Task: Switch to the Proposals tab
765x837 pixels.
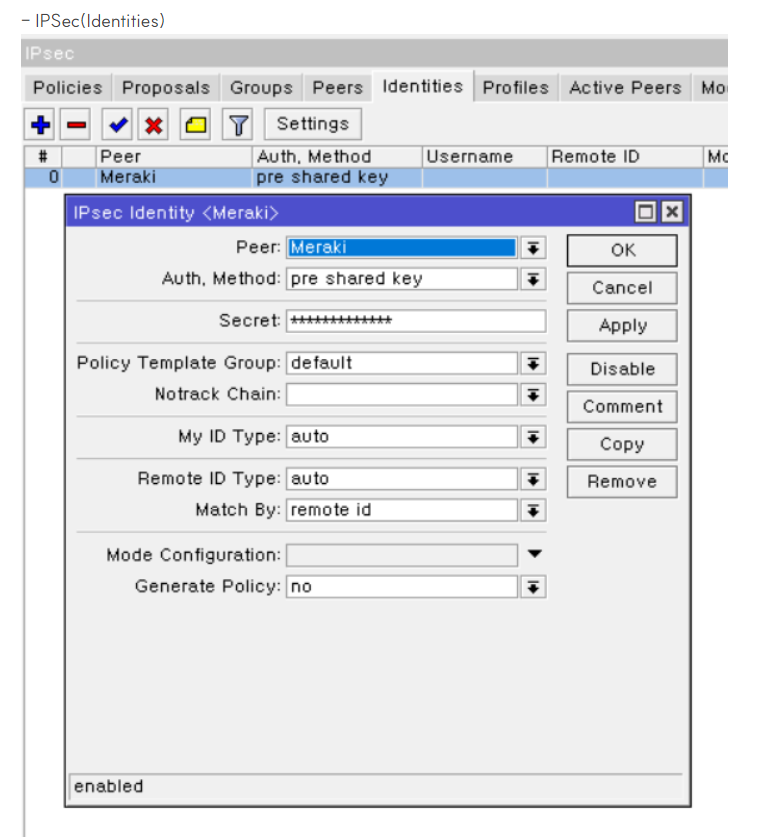Action: coord(166,88)
